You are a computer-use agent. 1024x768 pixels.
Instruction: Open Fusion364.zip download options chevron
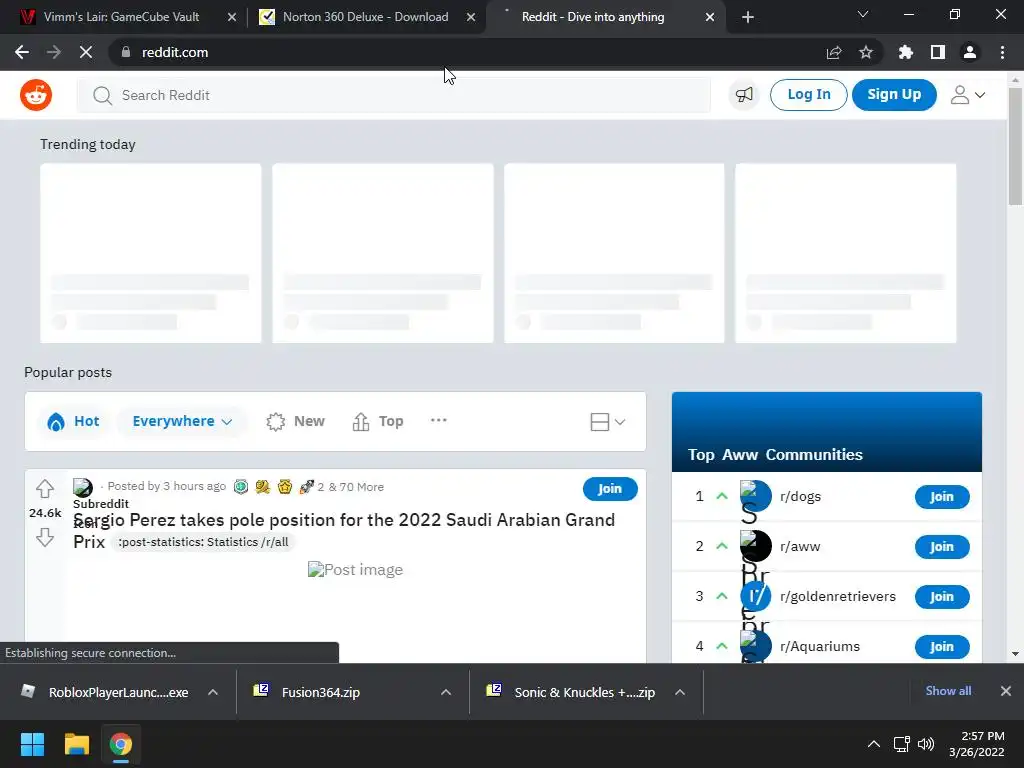pyautogui.click(x=446, y=692)
